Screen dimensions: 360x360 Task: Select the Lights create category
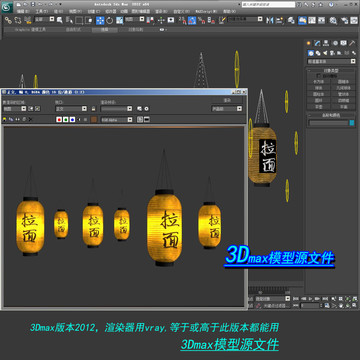click(x=325, y=53)
